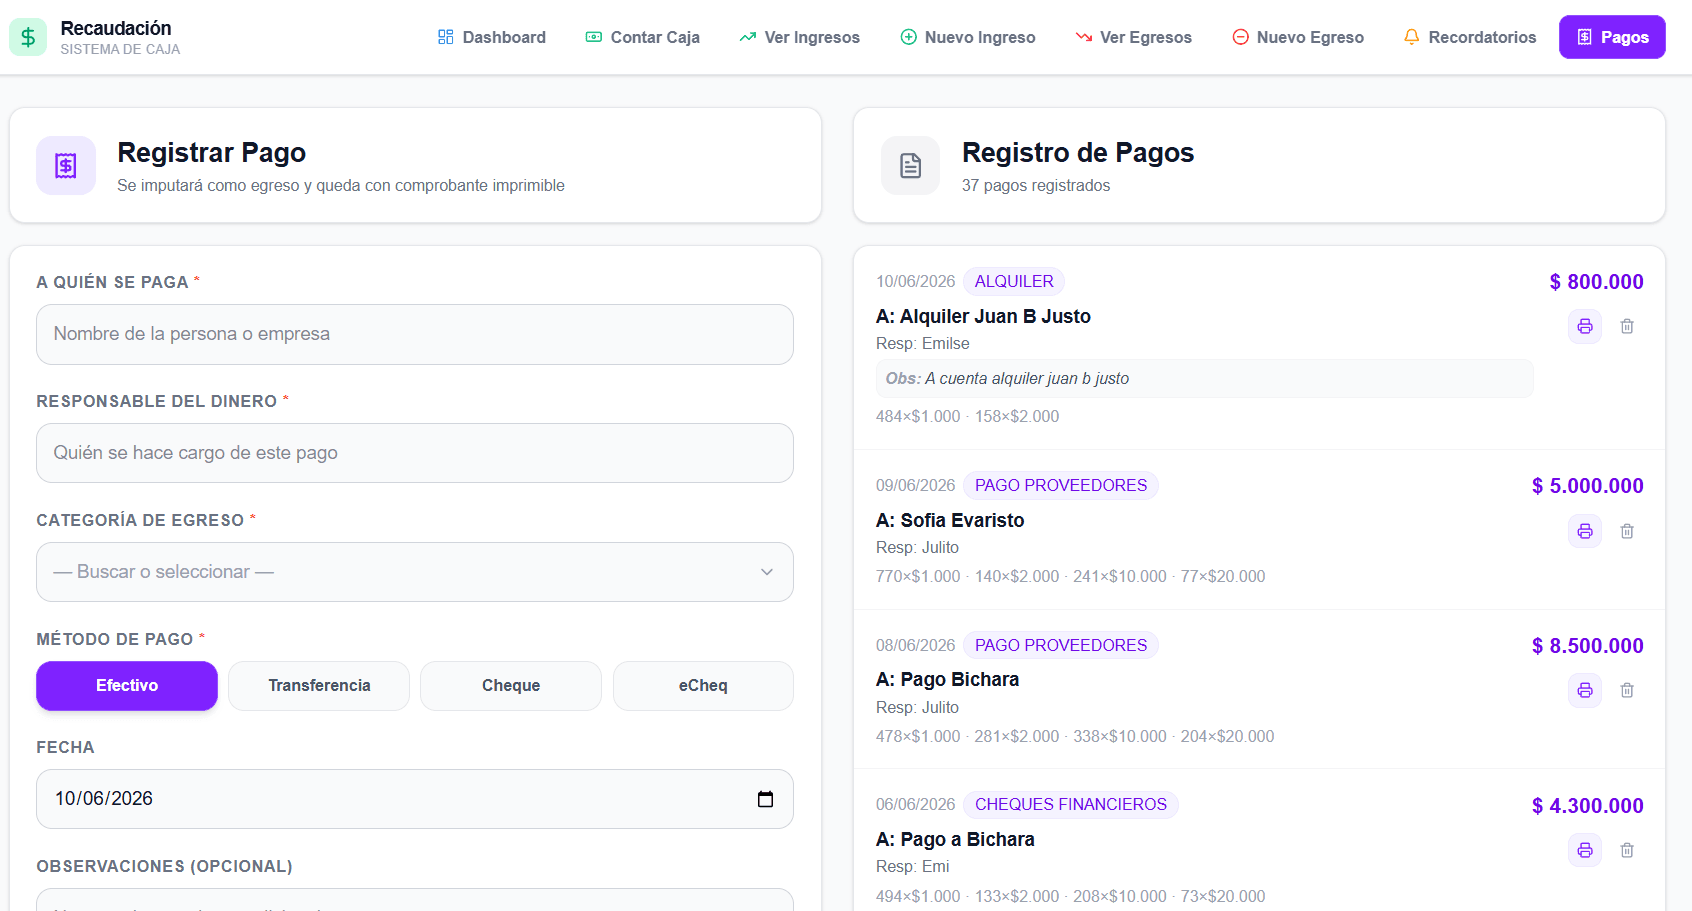Print the Sofia Evaristo payment receipt
1692x911 pixels.
(1585, 531)
